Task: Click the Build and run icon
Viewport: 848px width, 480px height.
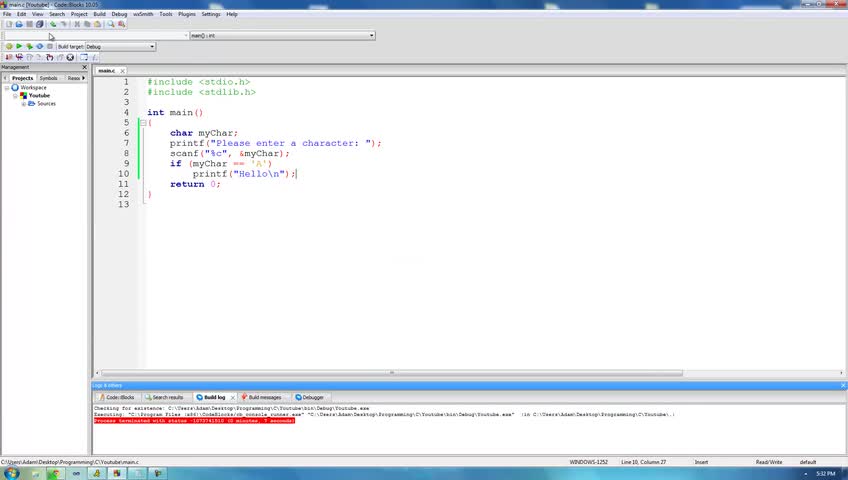Action: tap(29, 46)
